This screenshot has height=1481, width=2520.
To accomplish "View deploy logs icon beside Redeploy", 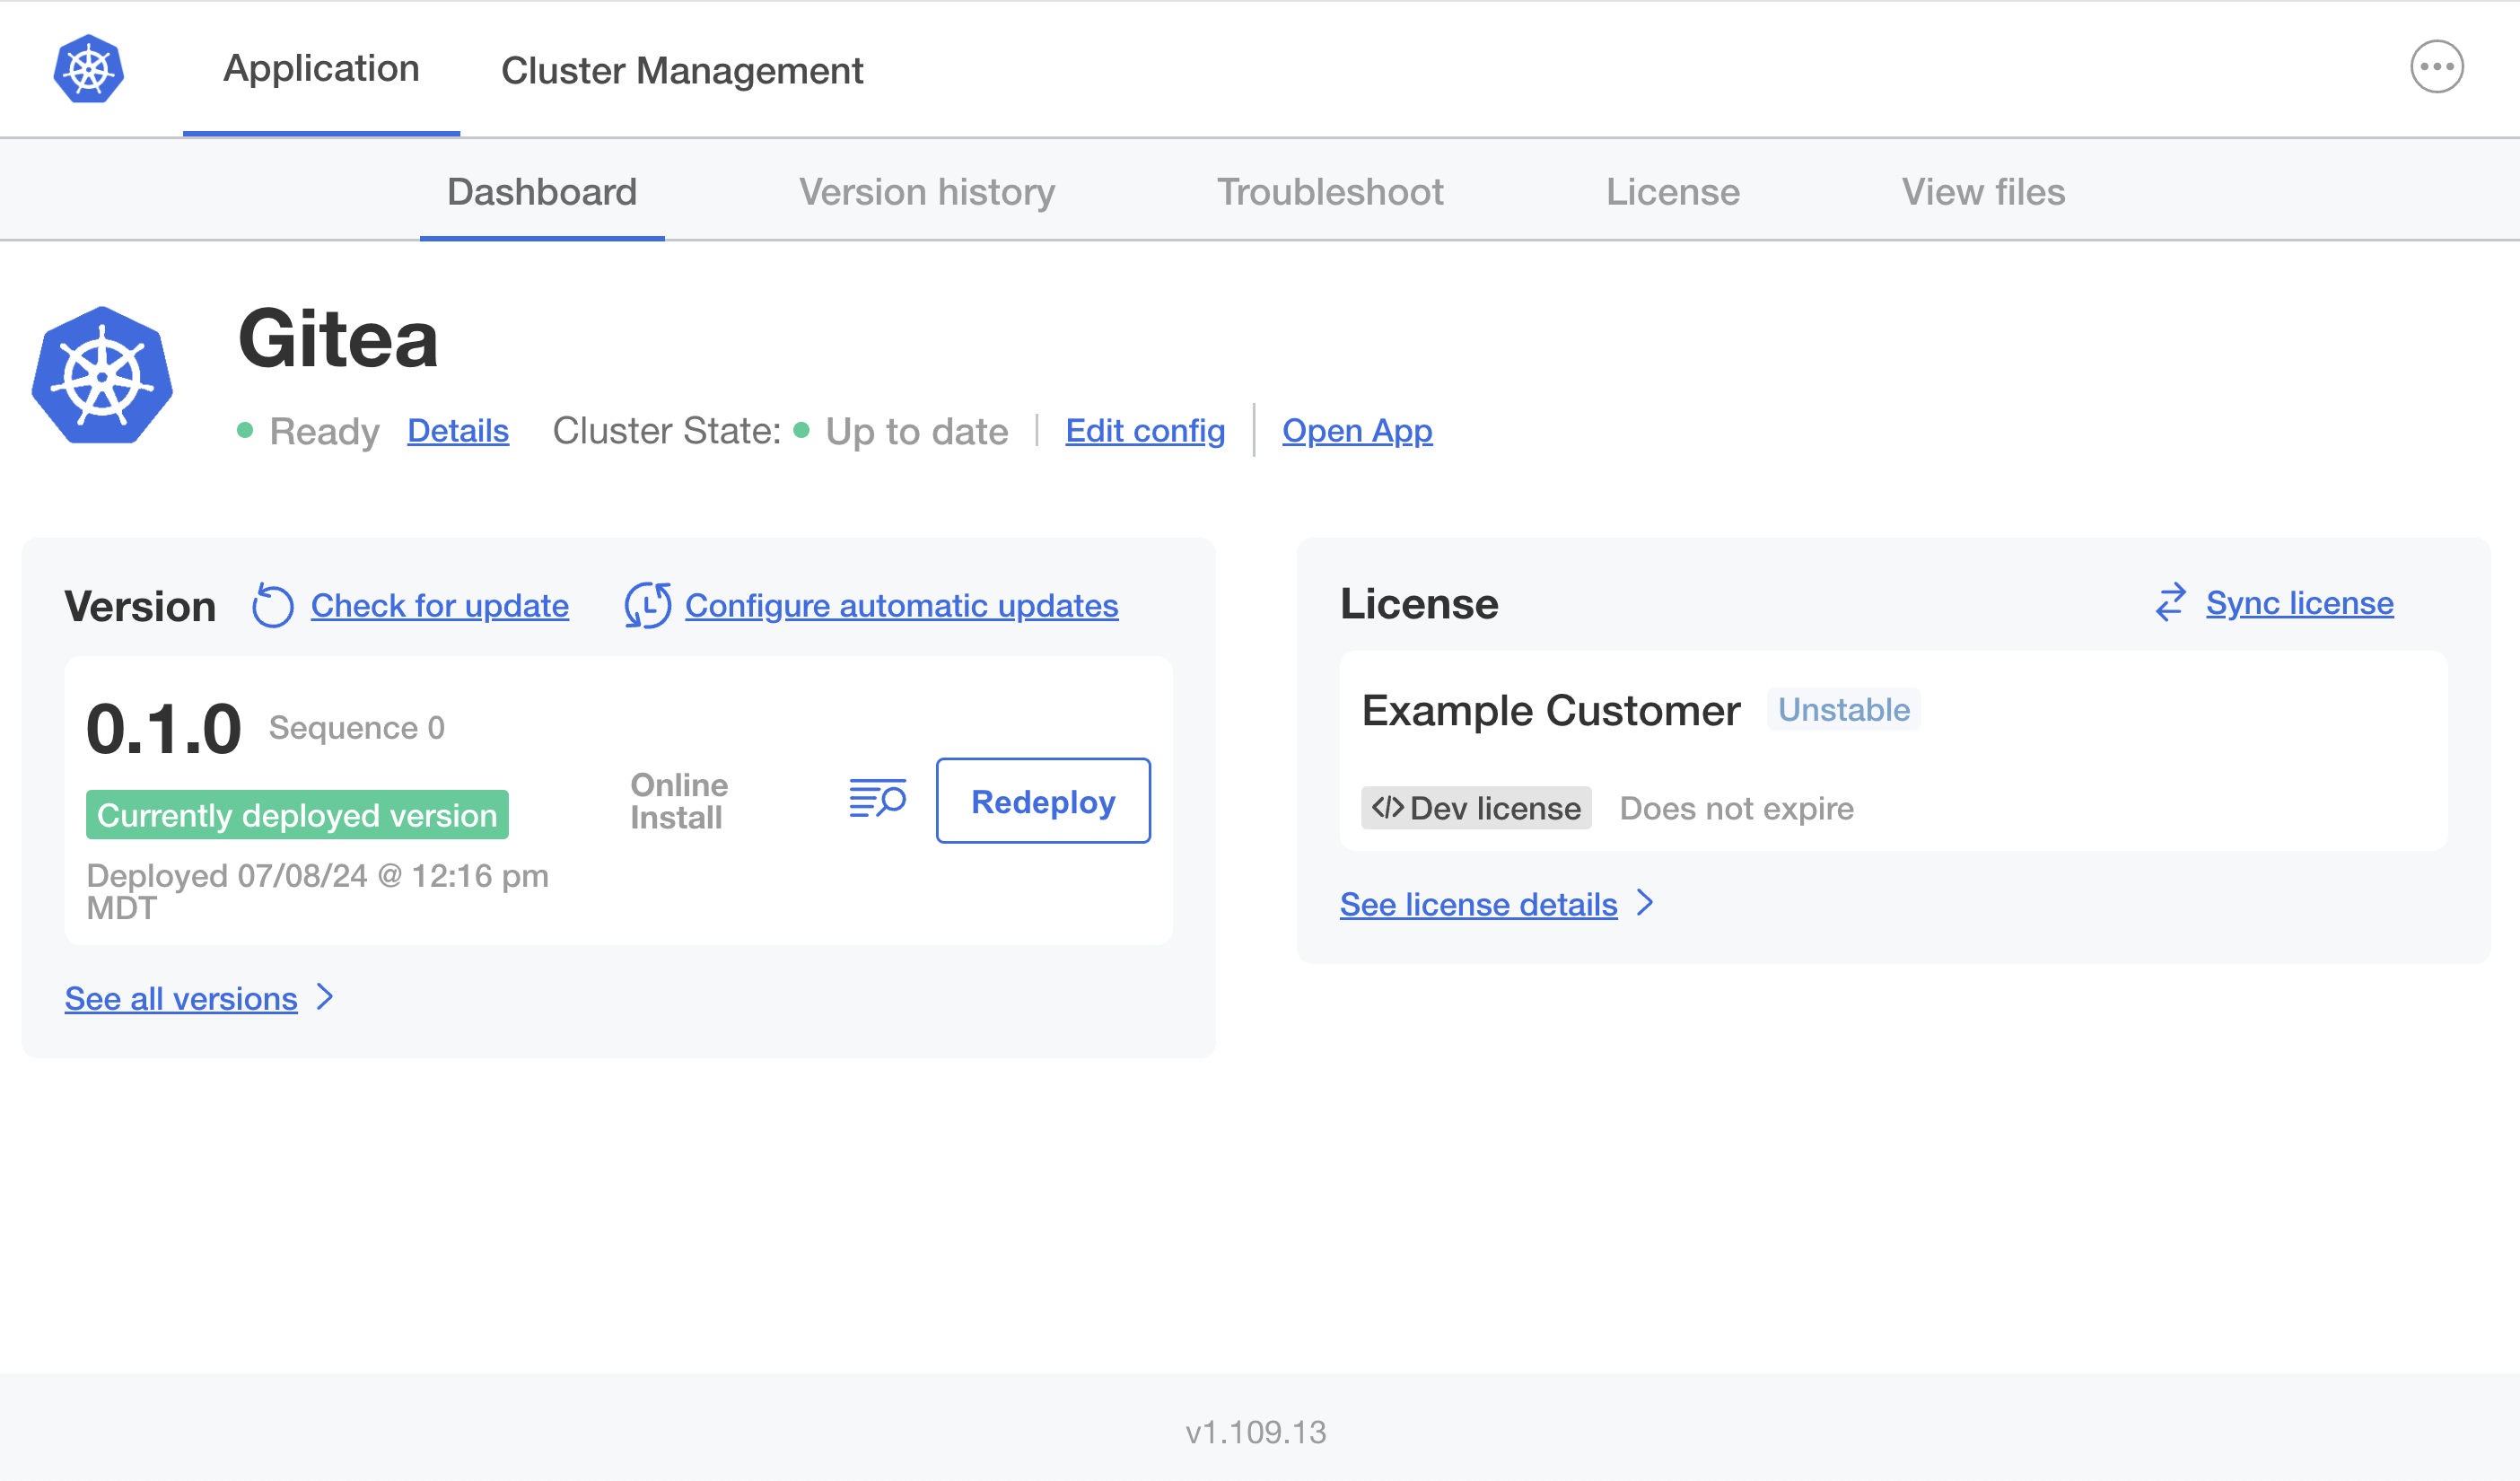I will click(x=877, y=799).
